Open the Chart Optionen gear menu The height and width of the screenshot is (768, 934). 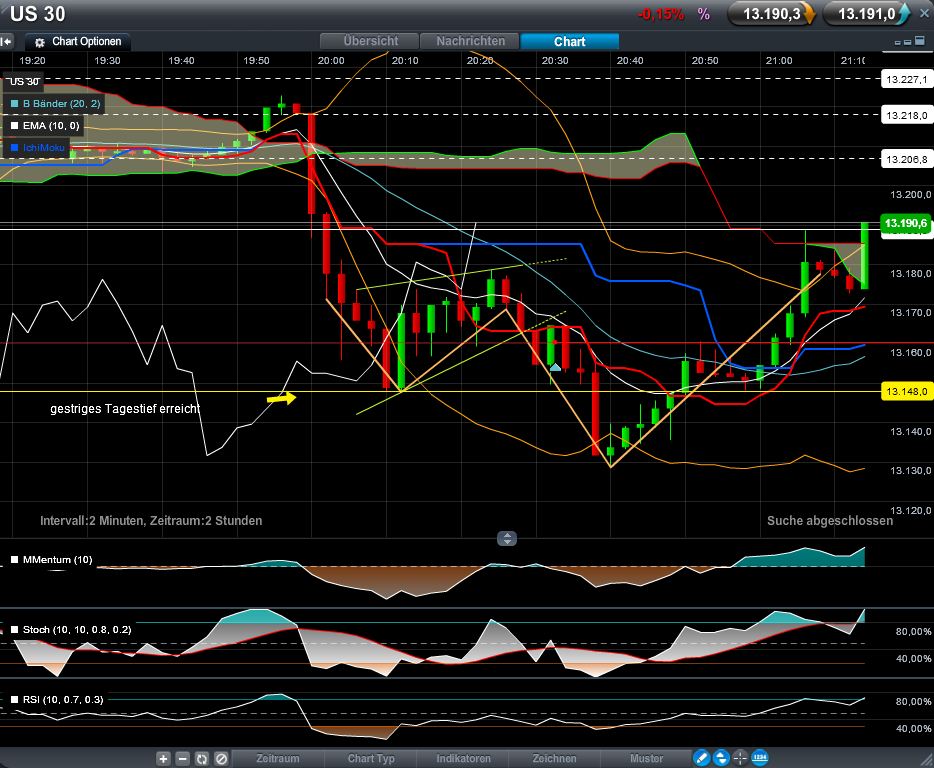(77, 42)
